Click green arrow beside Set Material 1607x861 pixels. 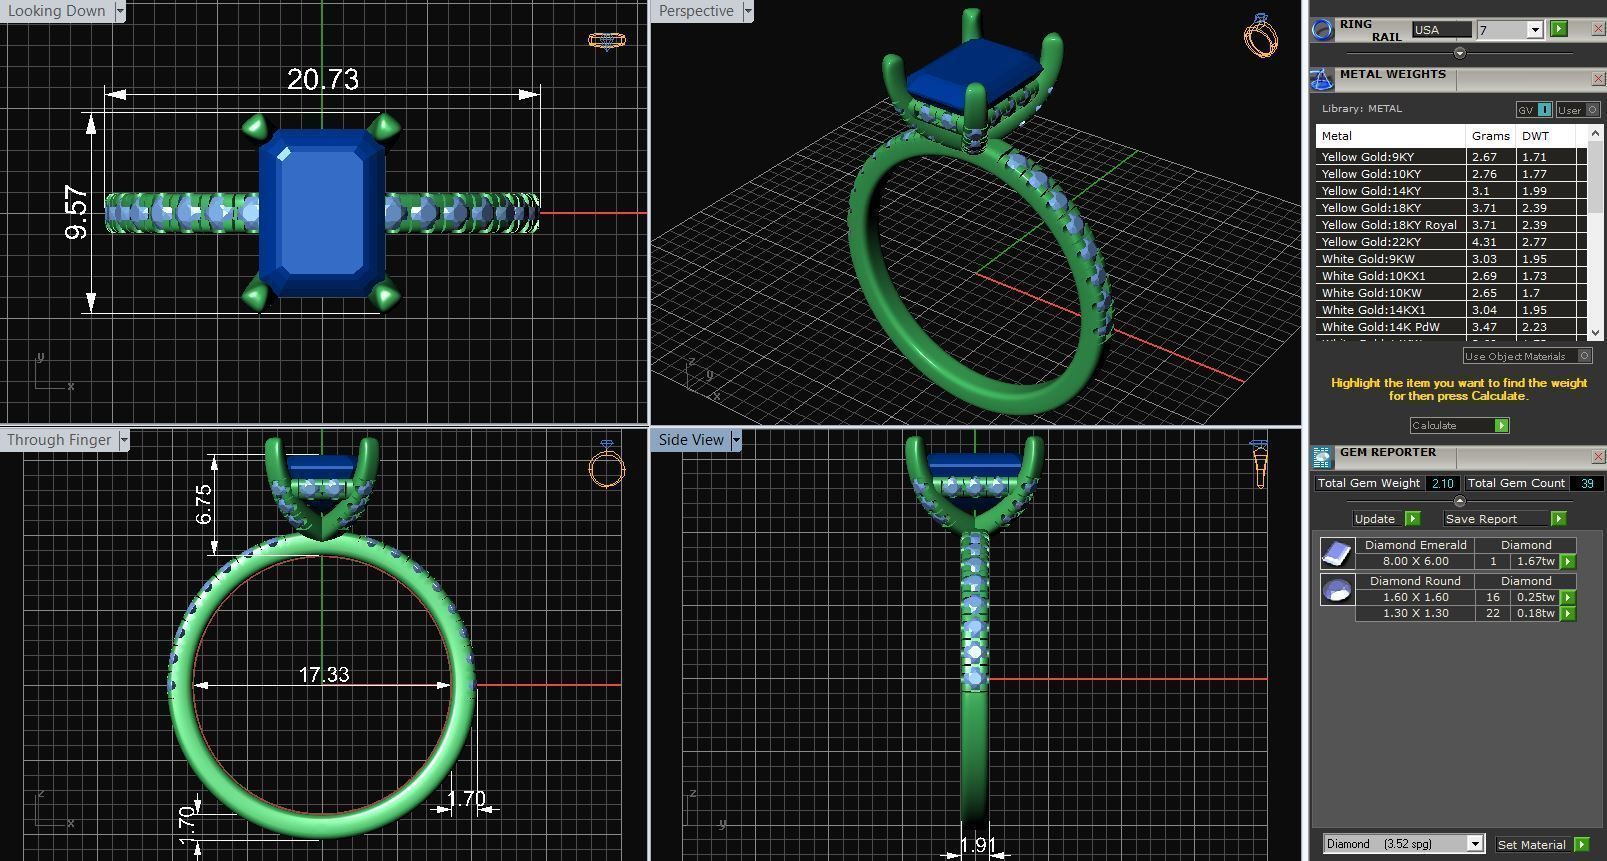tap(1581, 844)
